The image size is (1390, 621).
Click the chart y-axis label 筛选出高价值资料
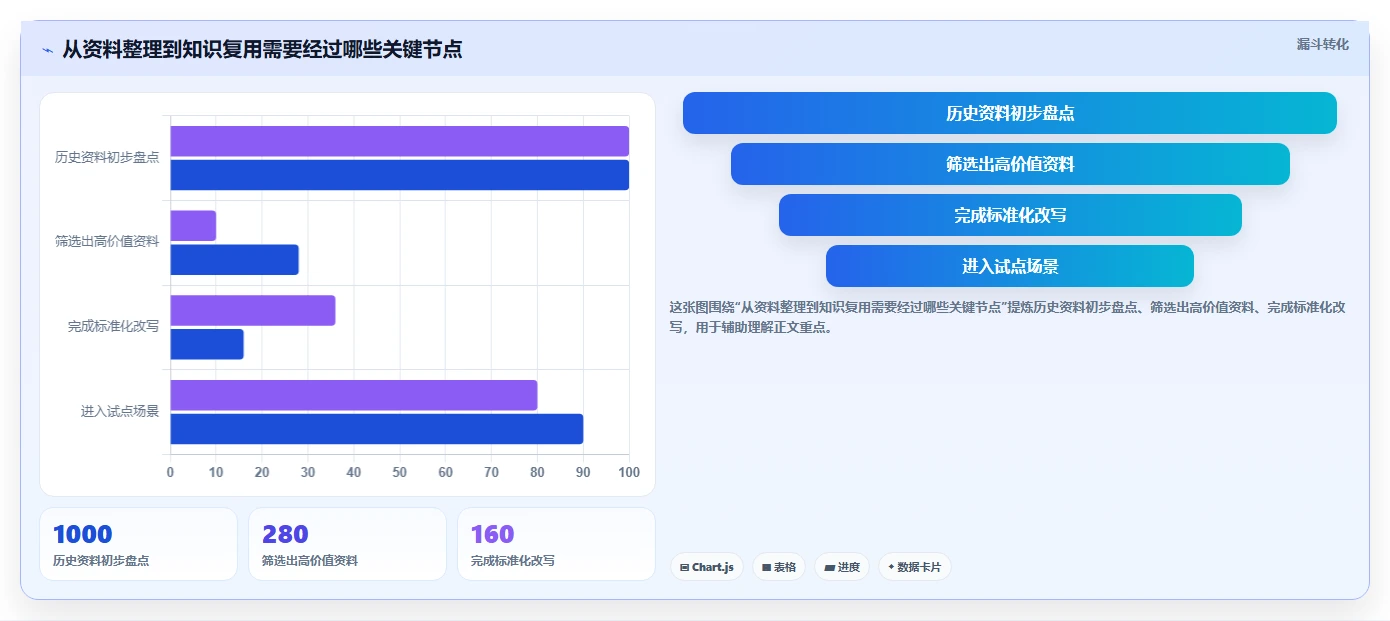(107, 242)
